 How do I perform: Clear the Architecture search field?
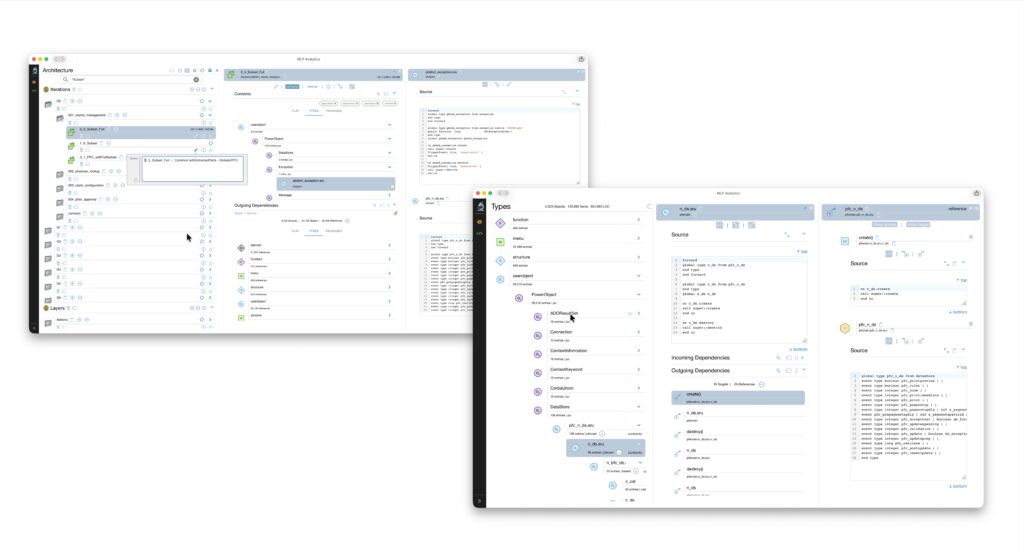coord(196,79)
